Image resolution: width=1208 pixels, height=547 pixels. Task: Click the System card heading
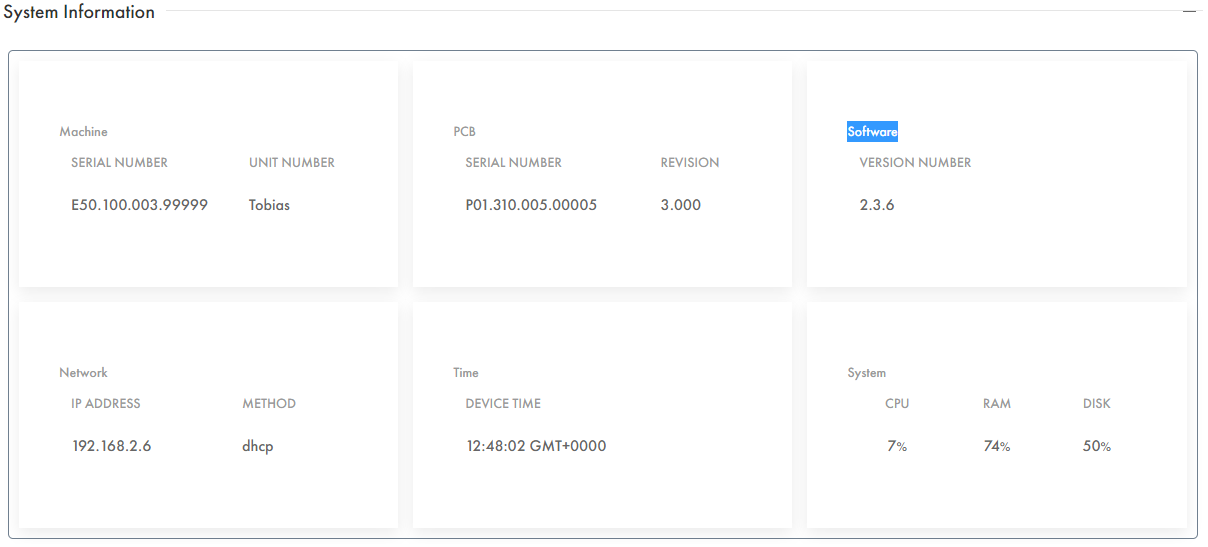click(x=867, y=373)
